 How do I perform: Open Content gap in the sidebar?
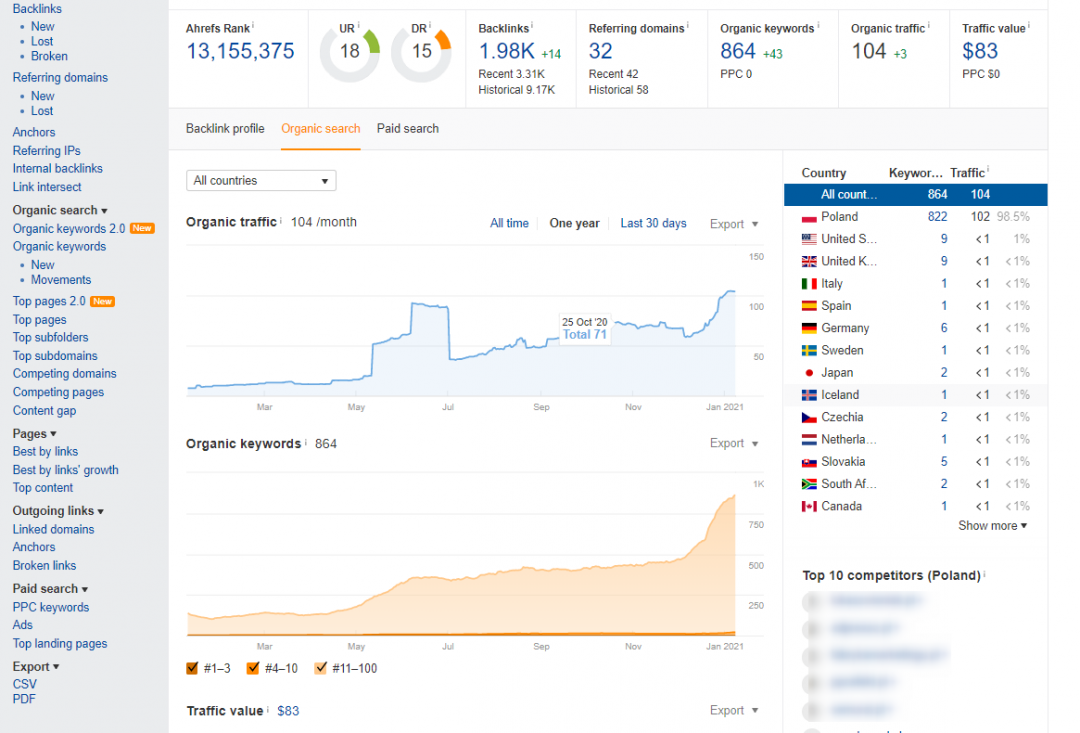[44, 411]
